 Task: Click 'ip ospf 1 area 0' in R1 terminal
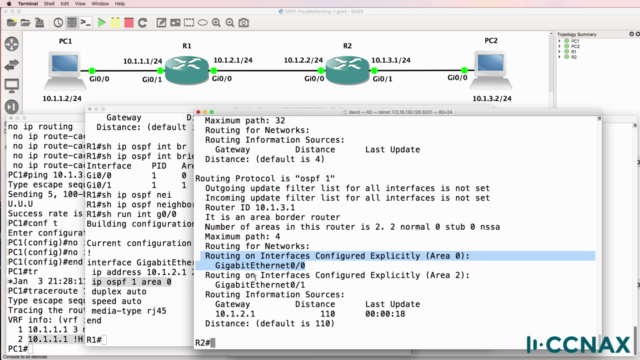(x=131, y=282)
